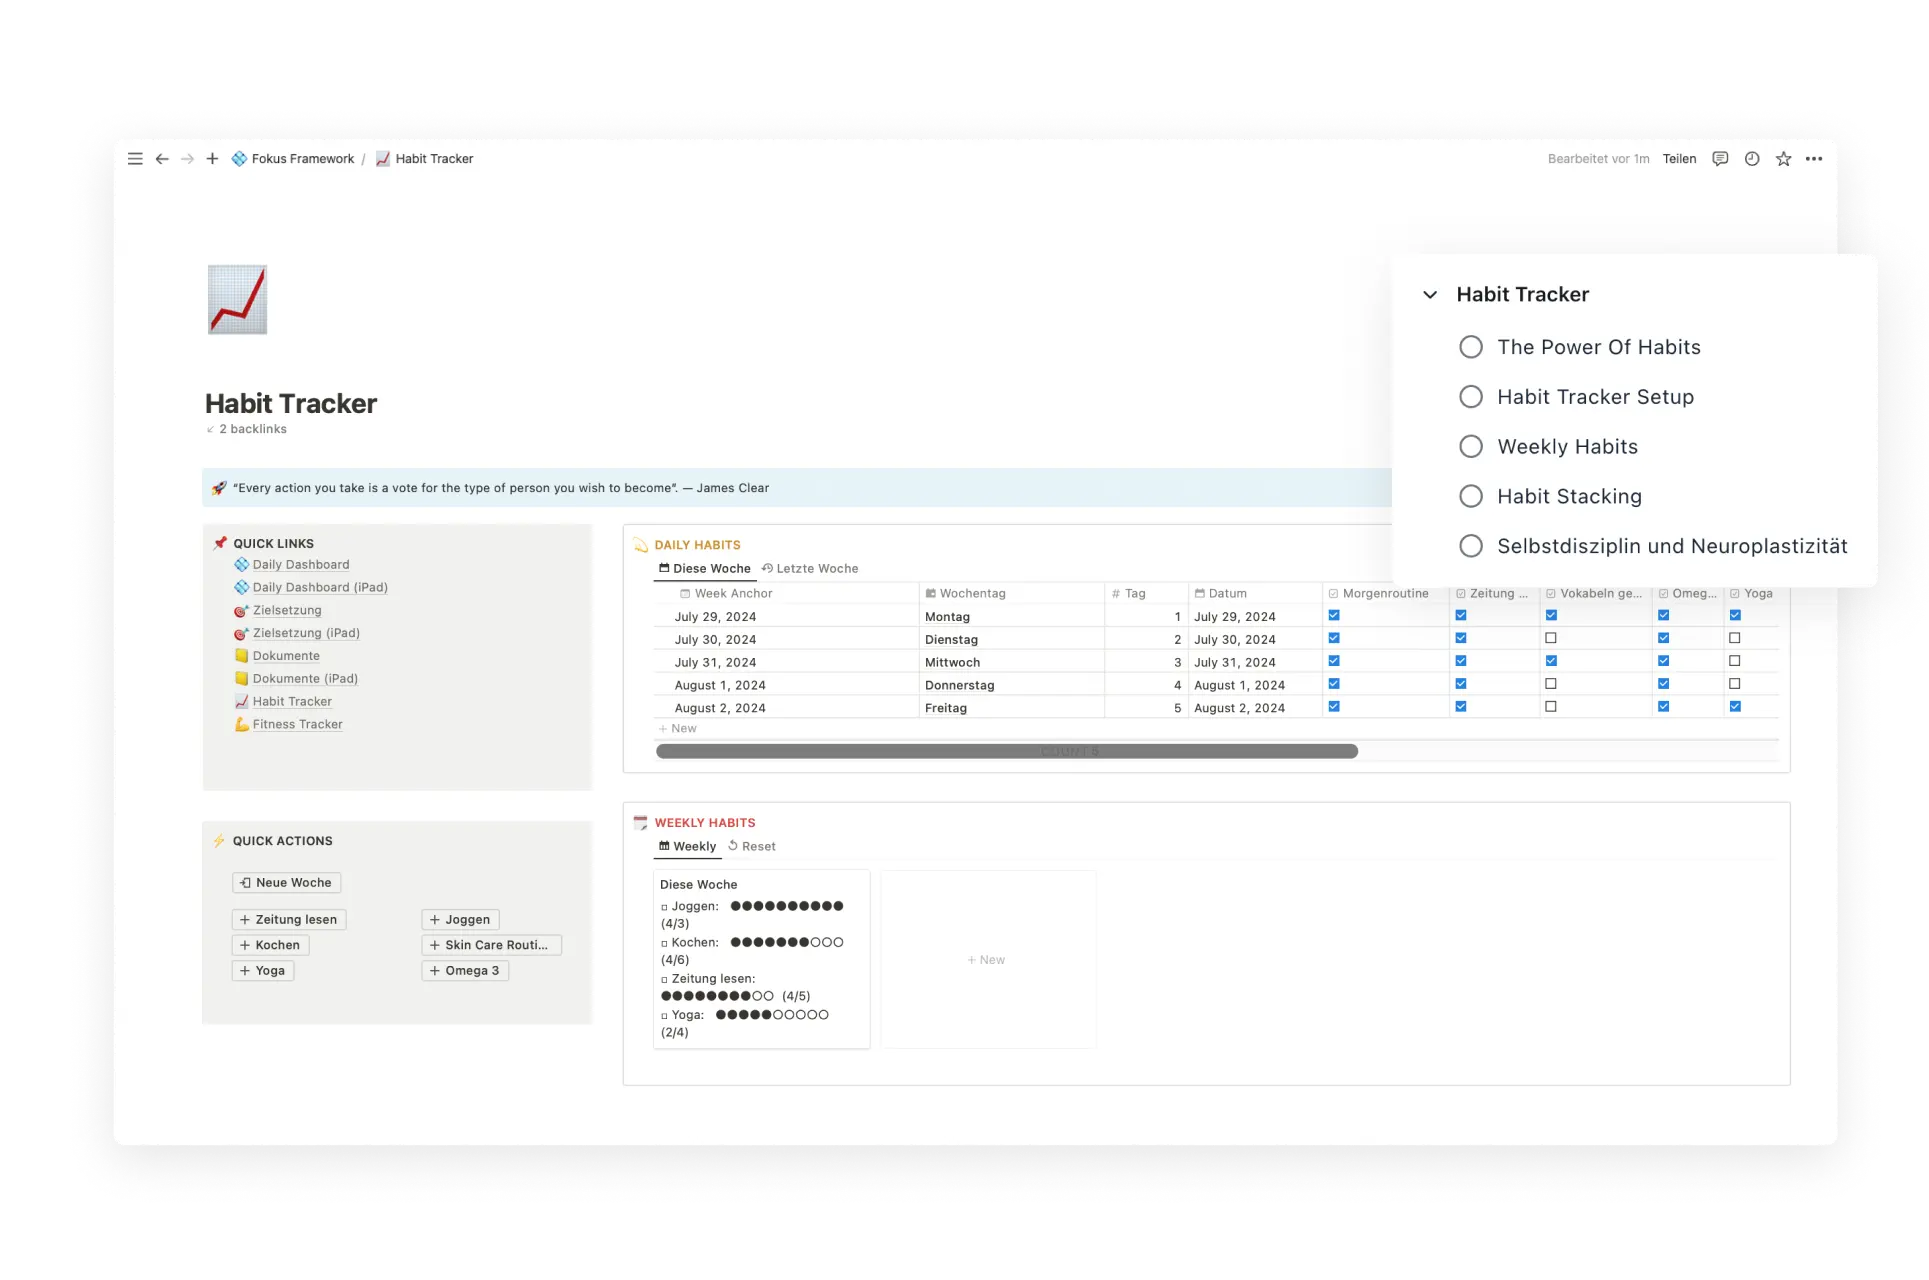Favorite the page with star icon
The width and height of the screenshot is (1929, 1280).
[1783, 159]
